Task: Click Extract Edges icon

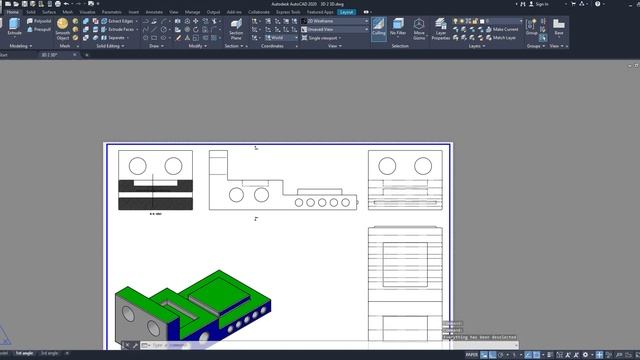Action: click(x=104, y=21)
